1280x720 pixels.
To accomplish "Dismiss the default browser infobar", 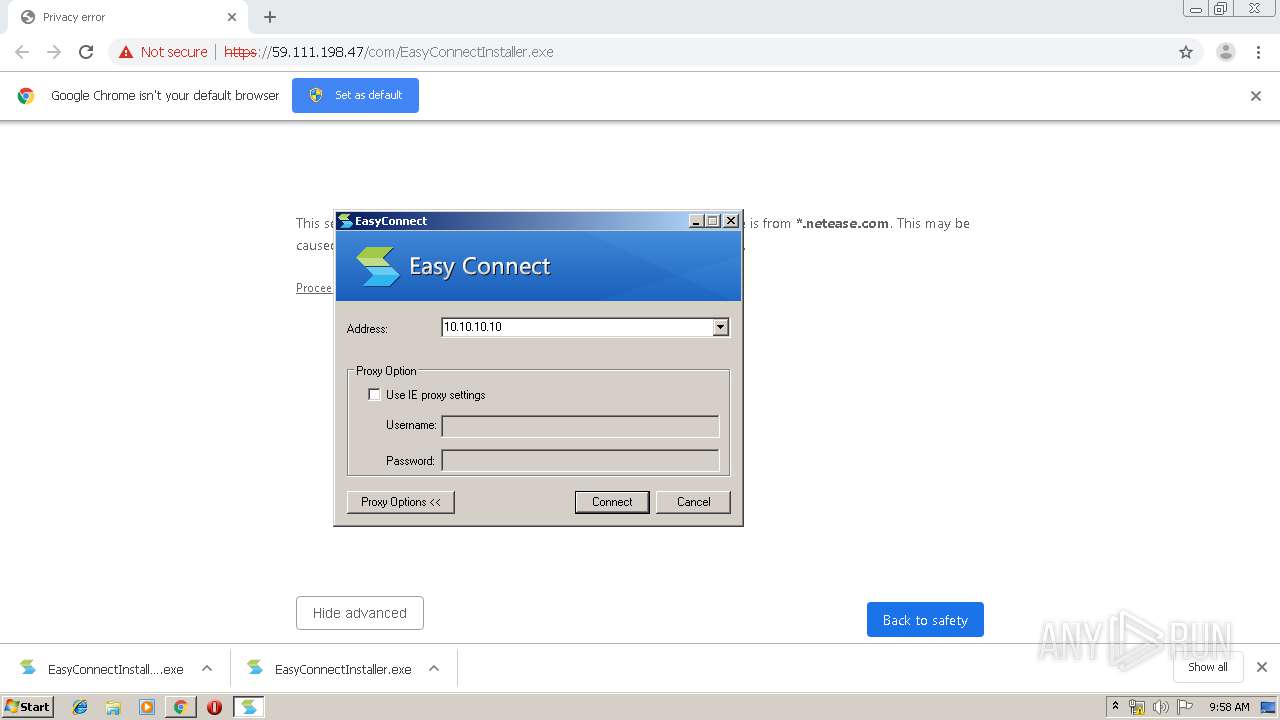I will click(x=1255, y=96).
